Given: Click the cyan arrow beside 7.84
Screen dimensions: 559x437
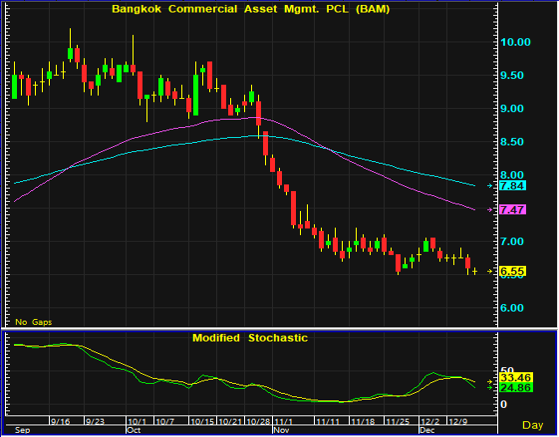Looking at the screenshot, I should 489,186.
